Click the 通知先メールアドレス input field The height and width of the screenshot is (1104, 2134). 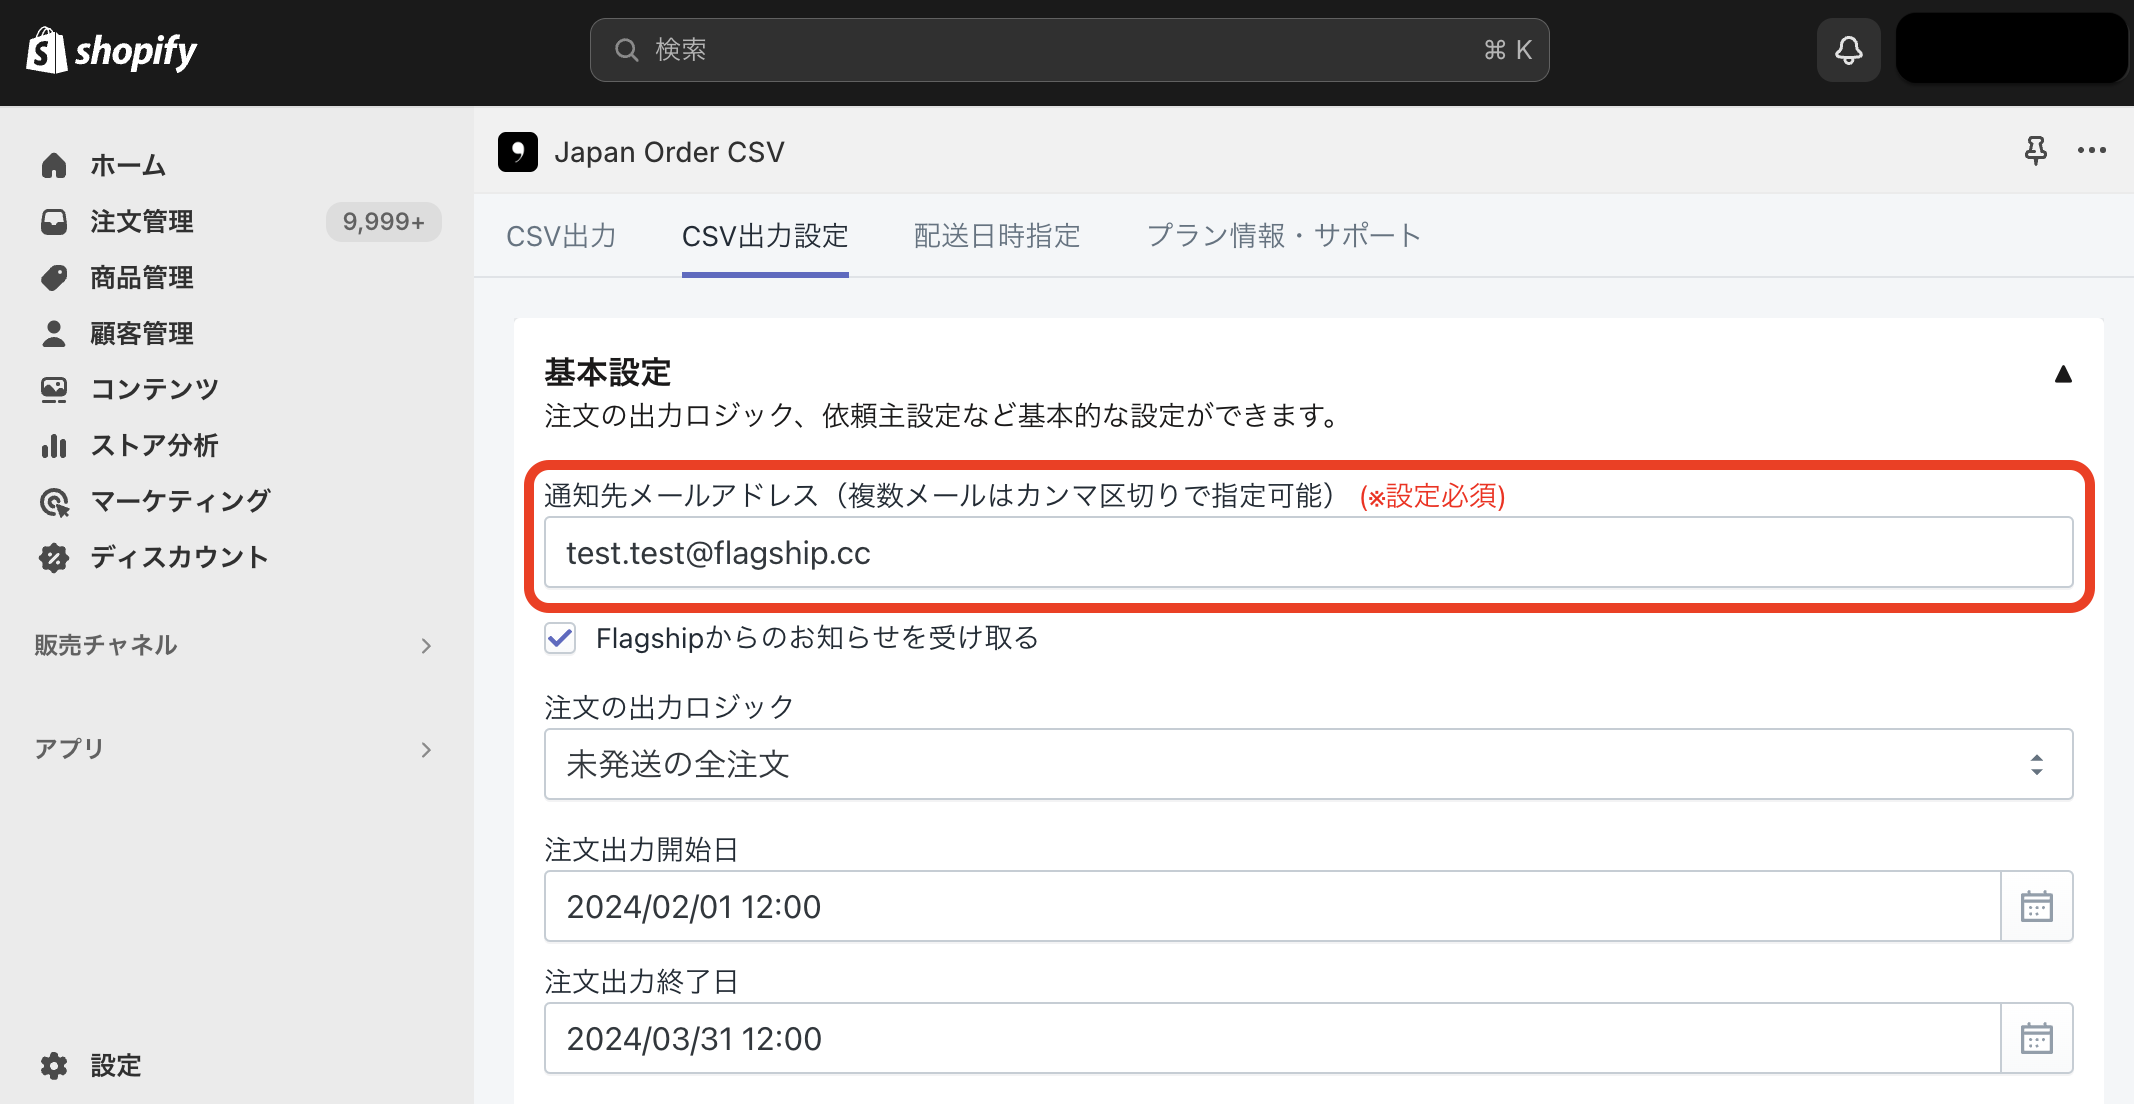[x=1308, y=552]
